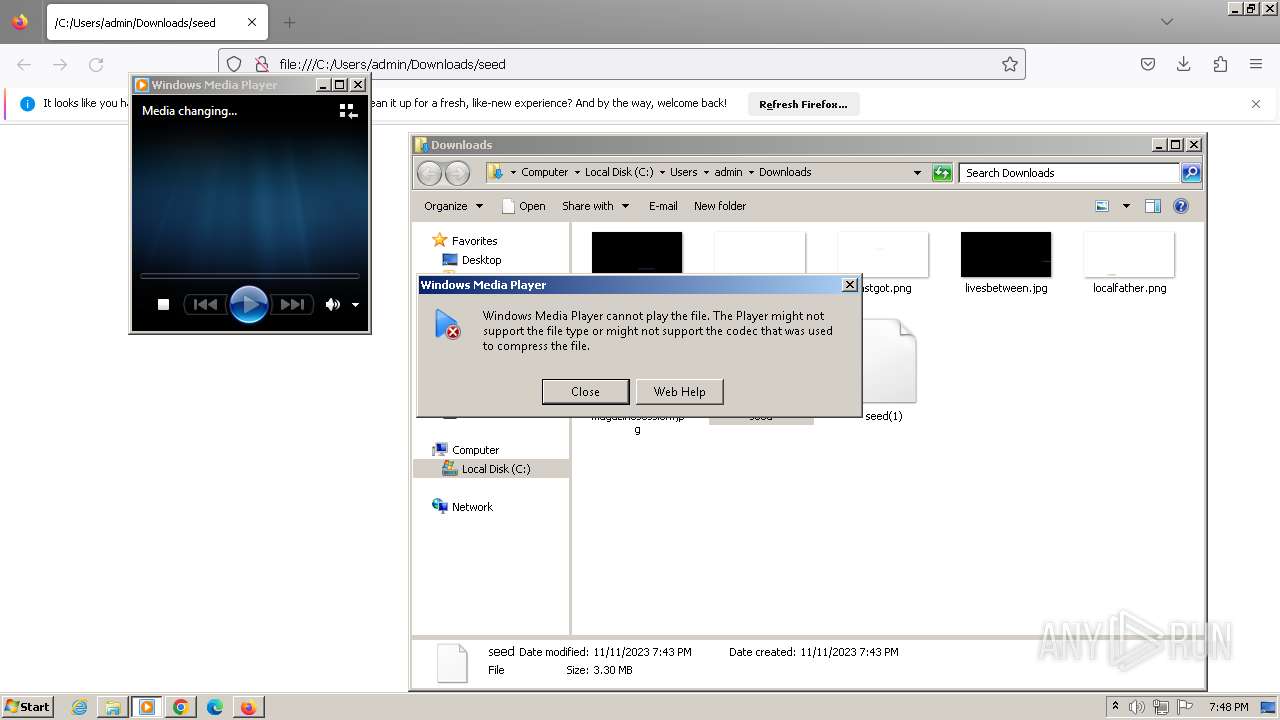Close the error dialog with Close button

[585, 392]
